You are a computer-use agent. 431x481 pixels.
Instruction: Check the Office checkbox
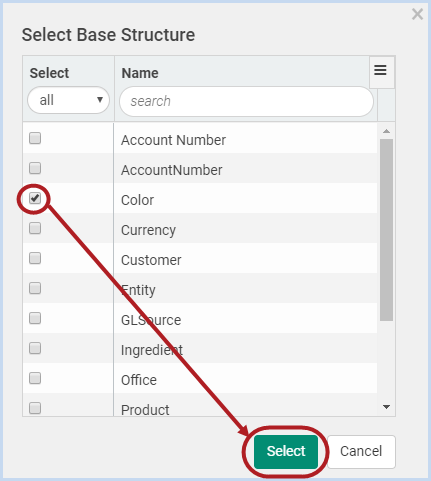(x=35, y=378)
